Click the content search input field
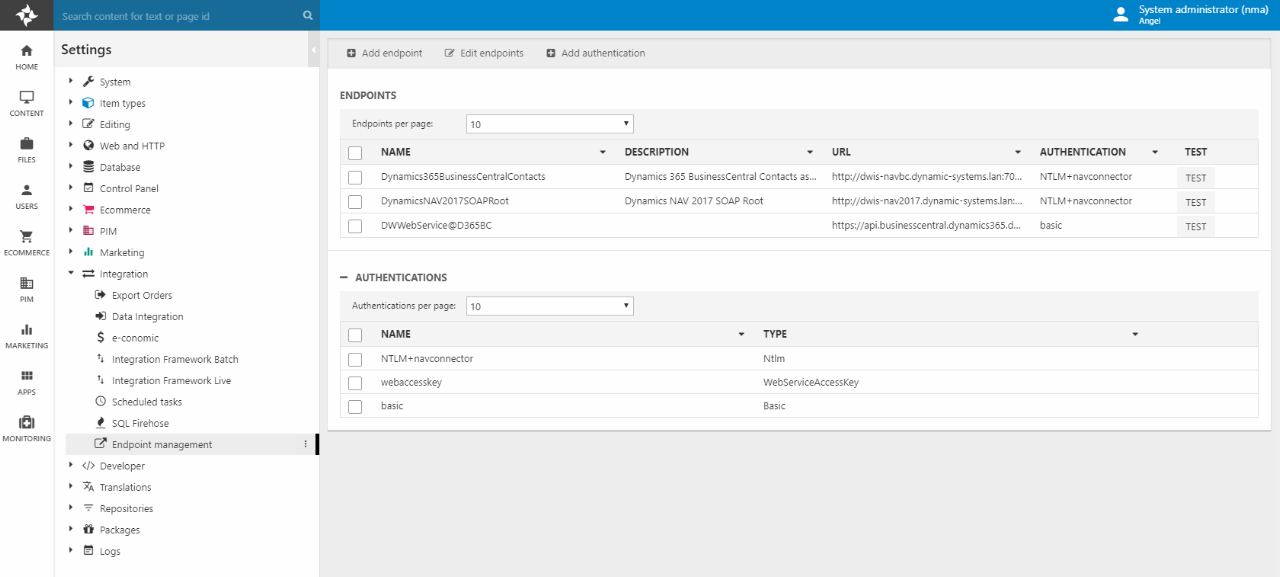The image size is (1280, 577). [180, 16]
